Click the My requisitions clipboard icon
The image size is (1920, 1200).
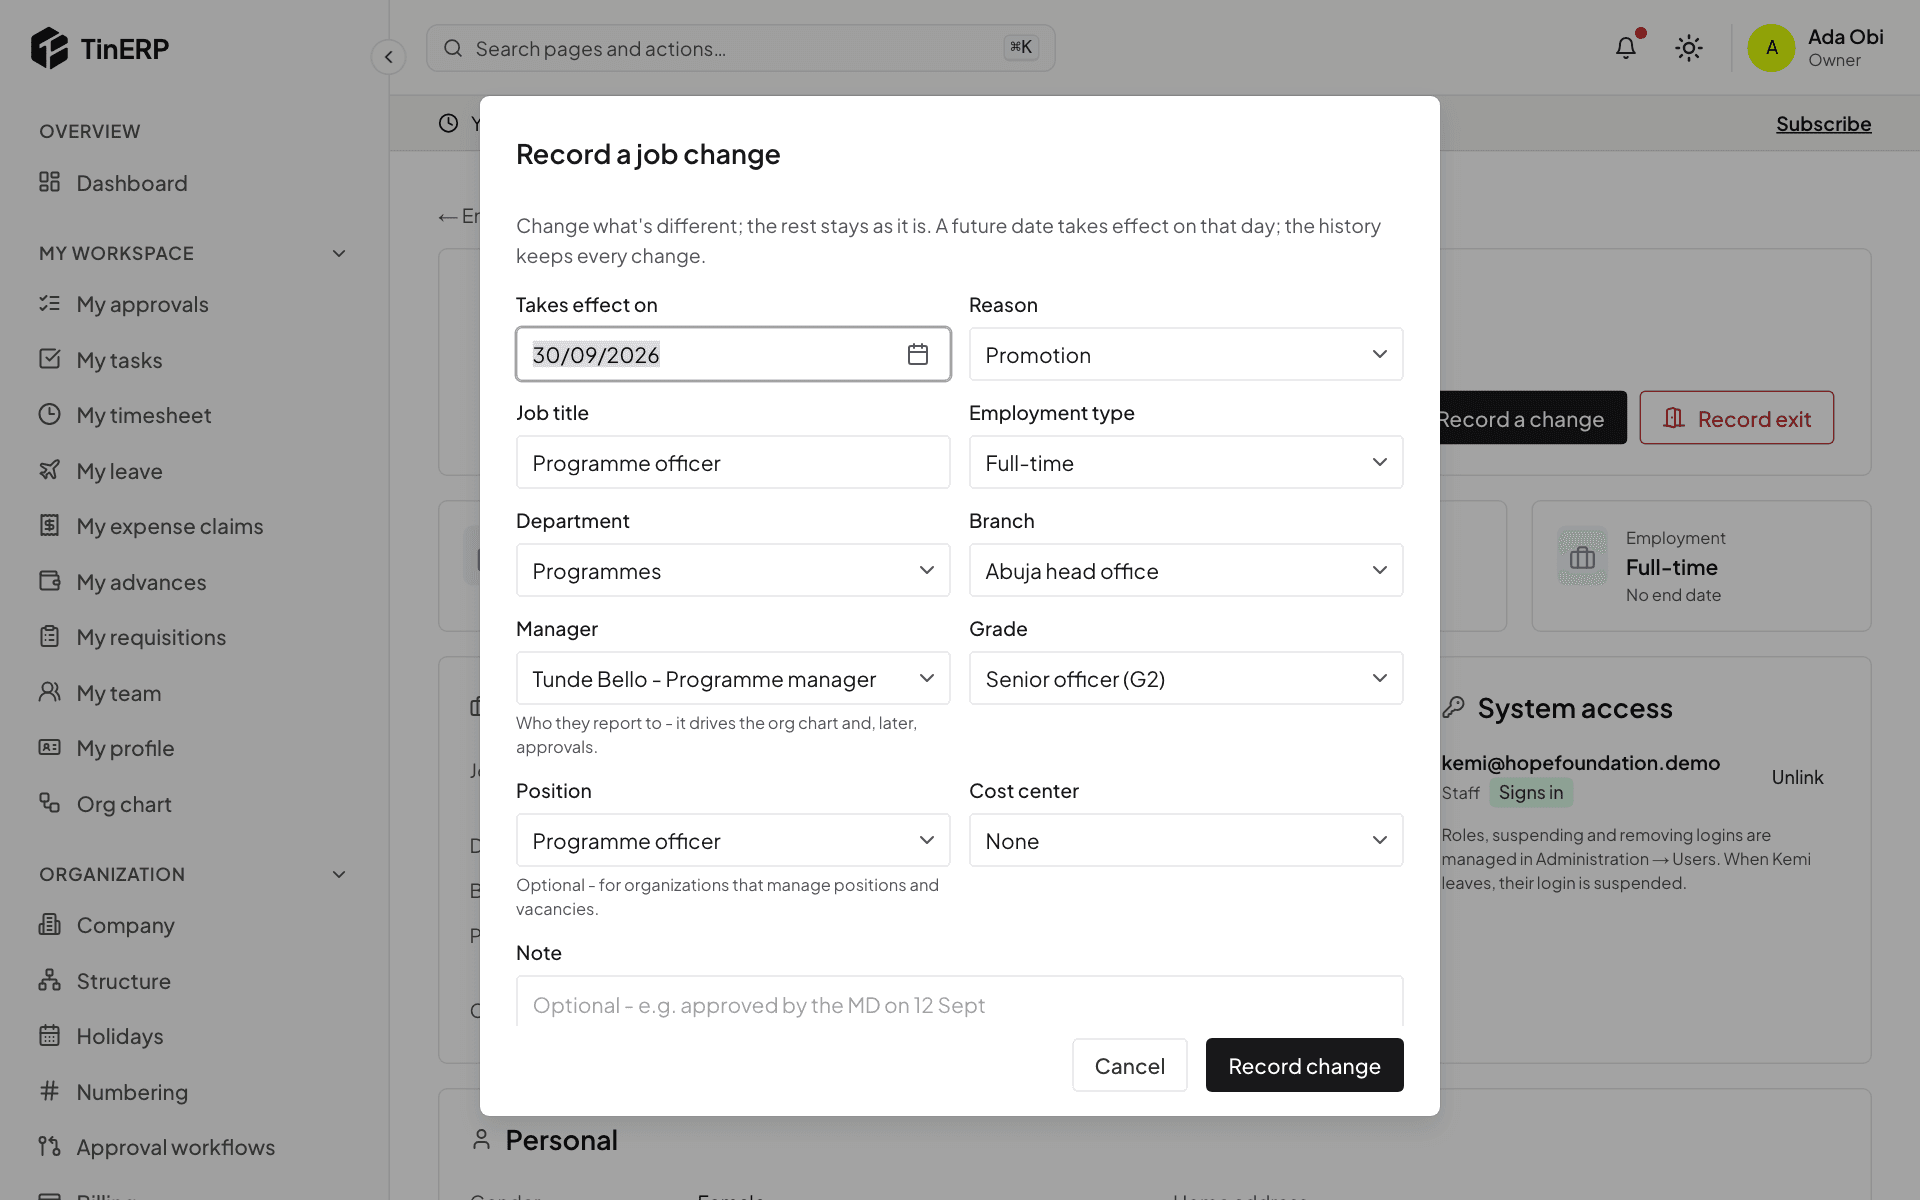coord(50,636)
